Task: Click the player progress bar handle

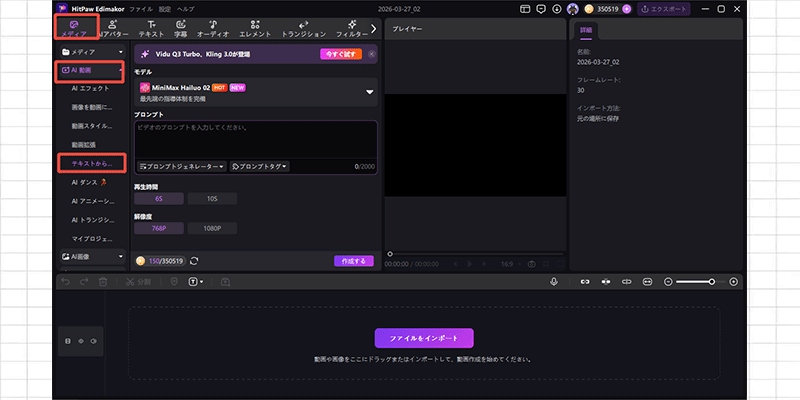Action: coord(390,254)
